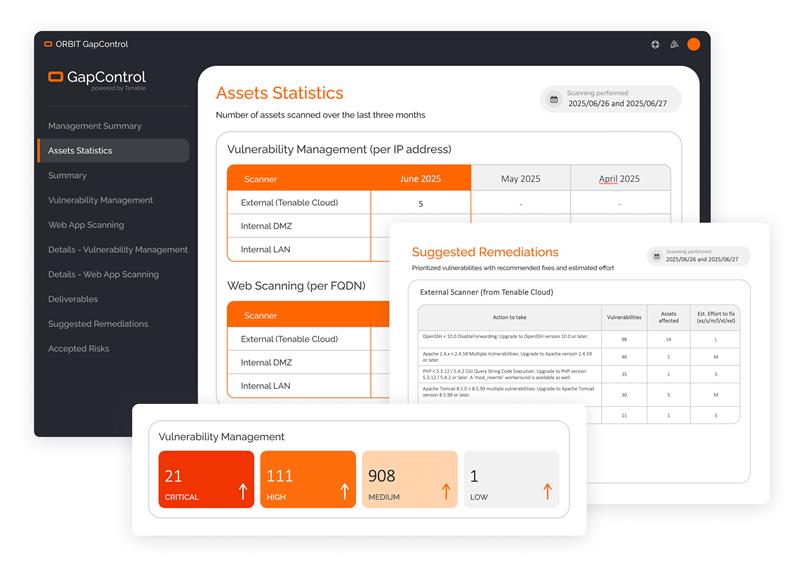Click the calendar icon in Suggested Remediations panel
The width and height of the screenshot is (800, 566).
pos(657,256)
